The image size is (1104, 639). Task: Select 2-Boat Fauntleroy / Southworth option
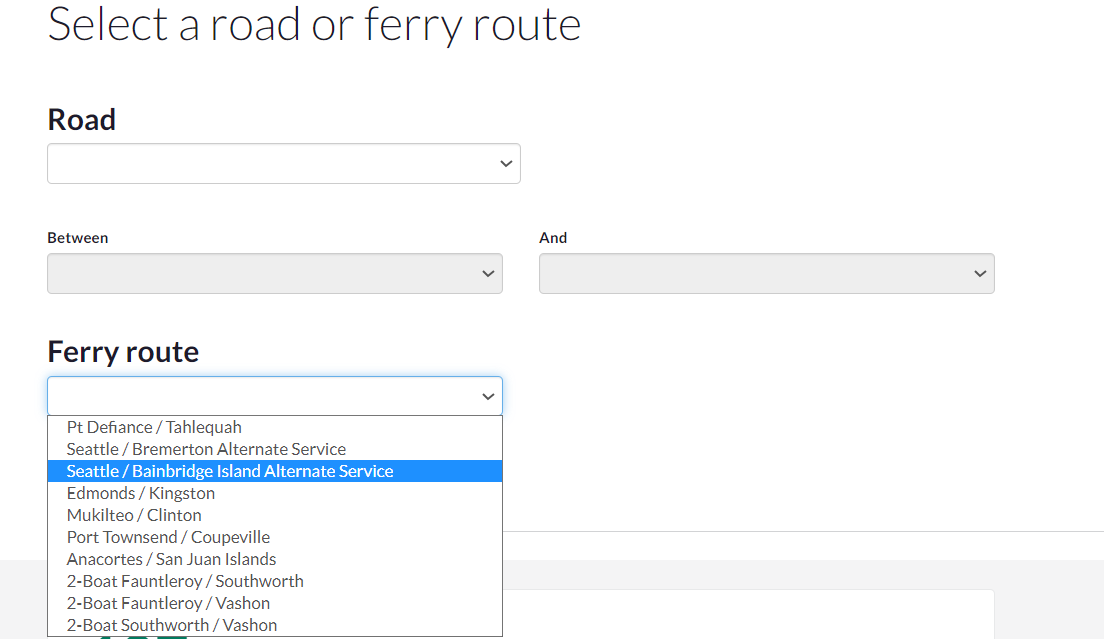click(185, 581)
